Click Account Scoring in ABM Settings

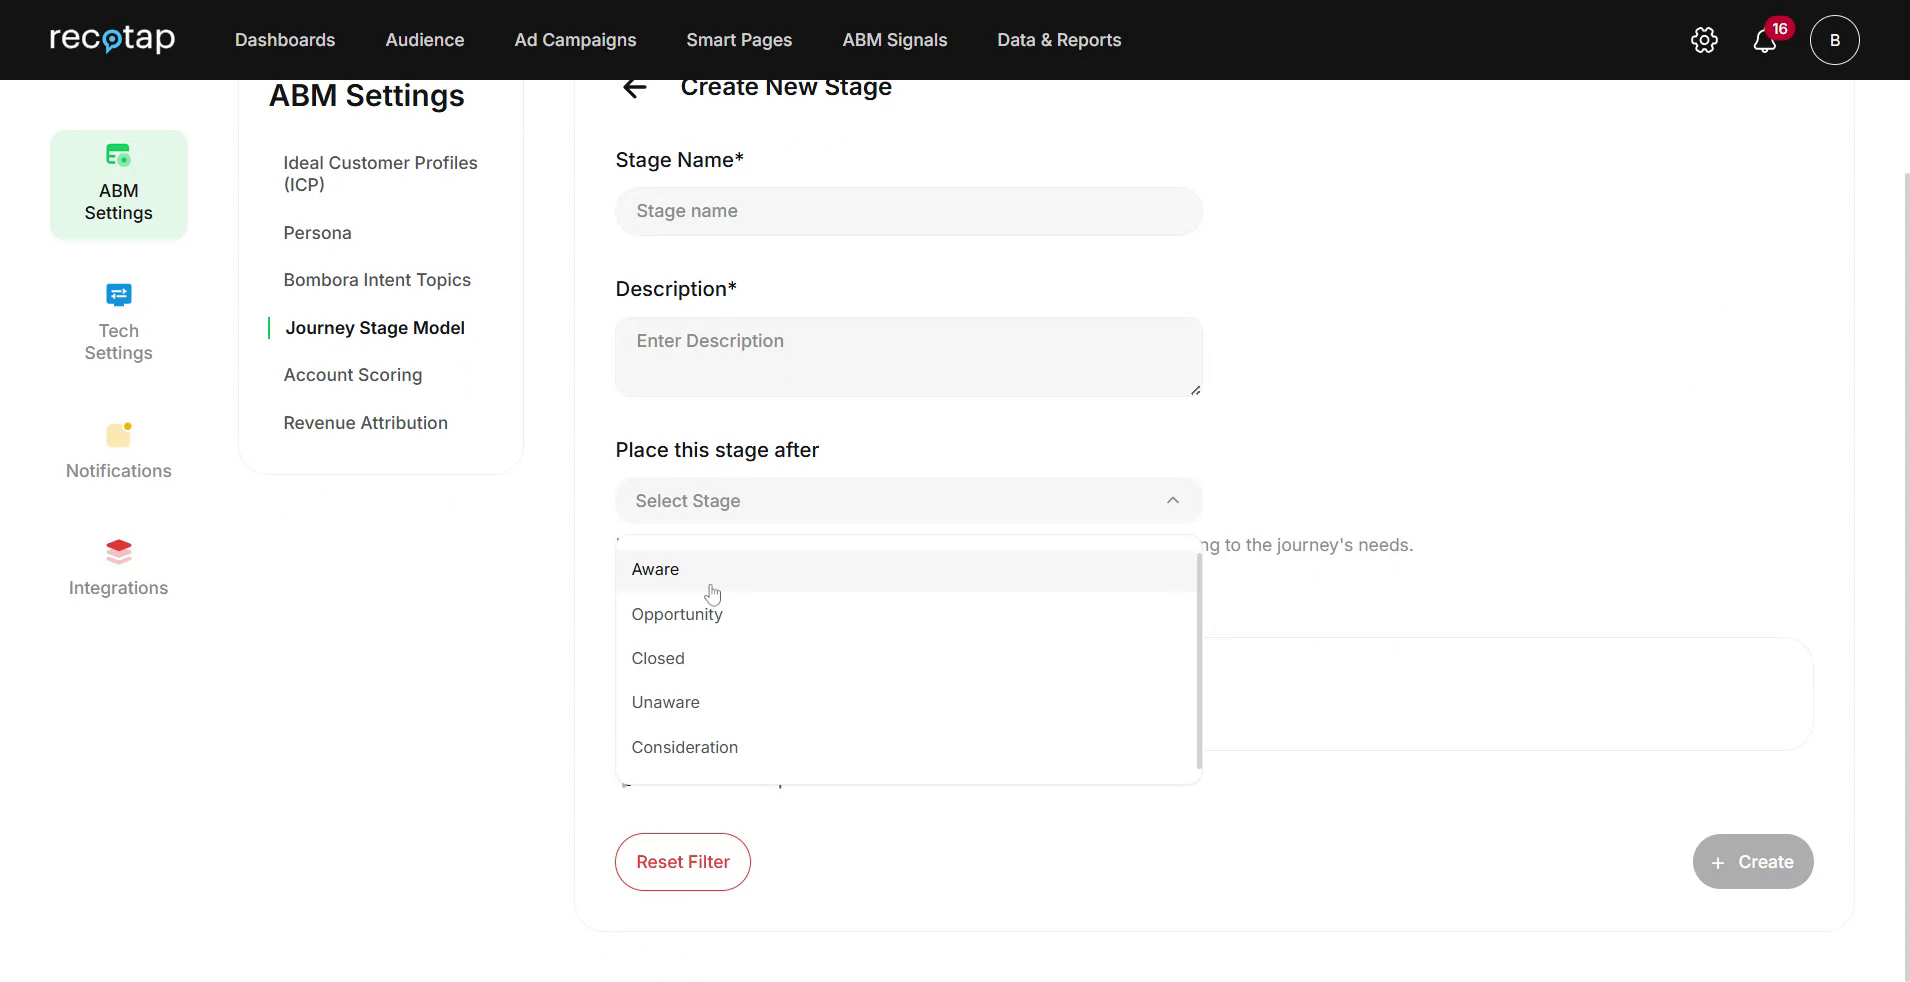coord(353,374)
